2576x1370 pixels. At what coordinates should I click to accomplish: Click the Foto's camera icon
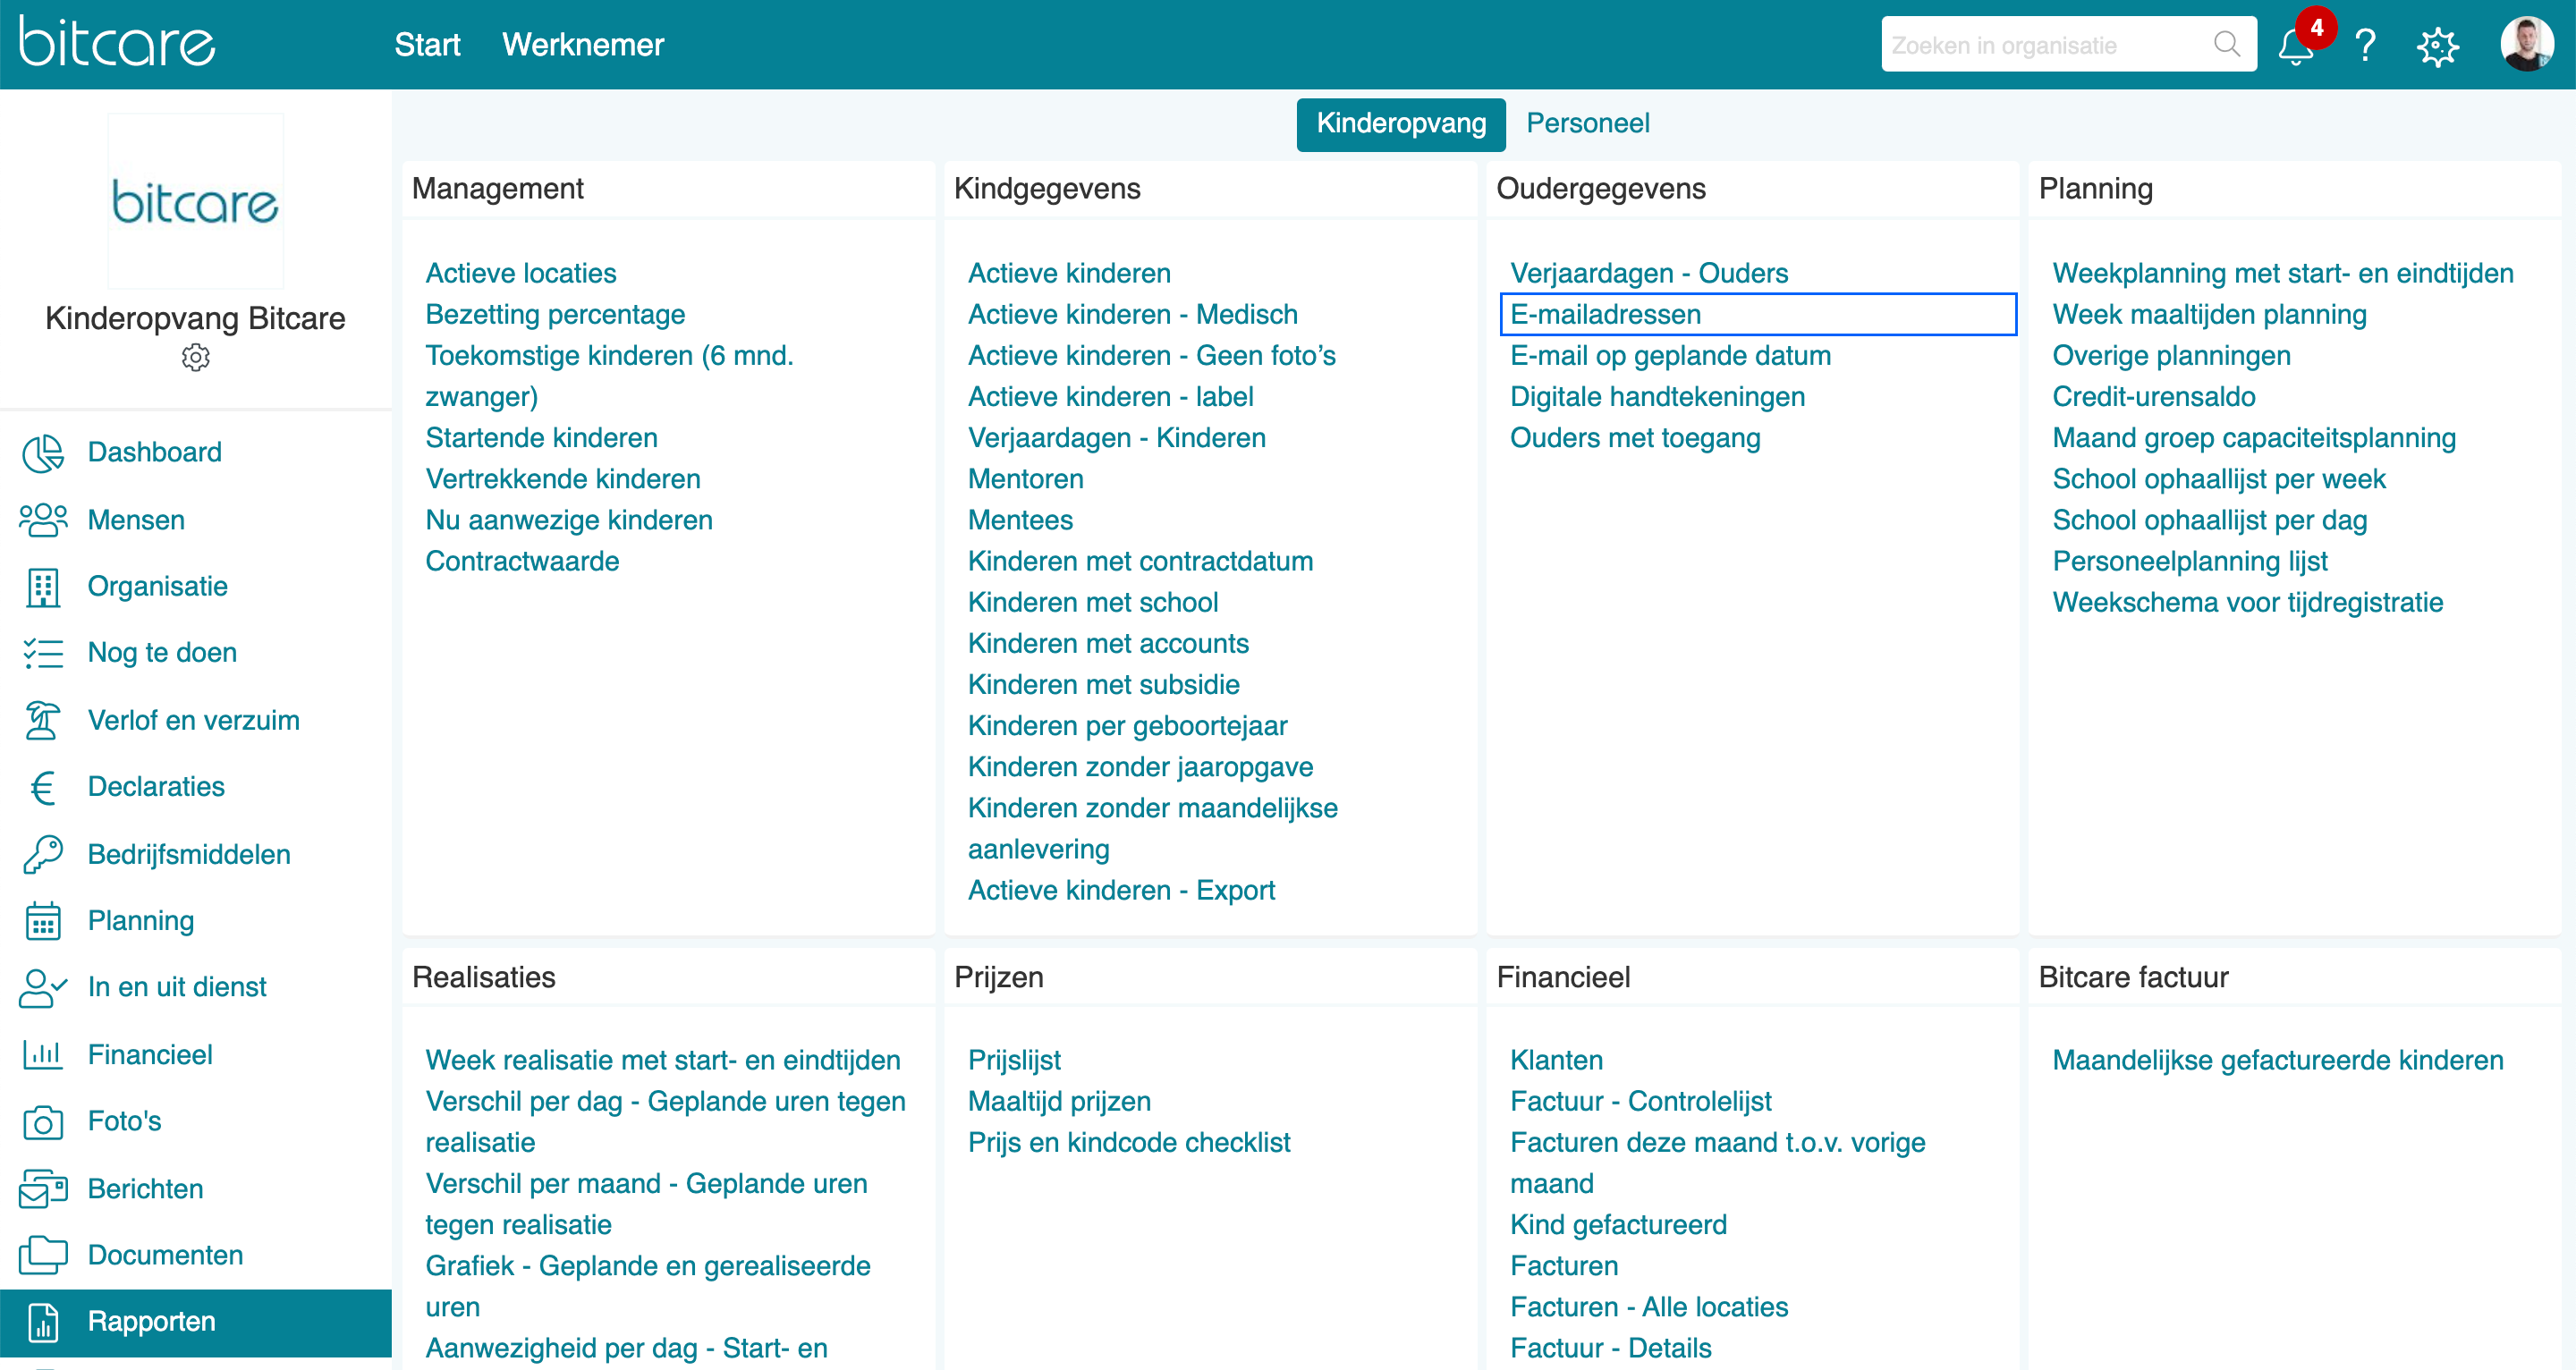click(x=43, y=1122)
